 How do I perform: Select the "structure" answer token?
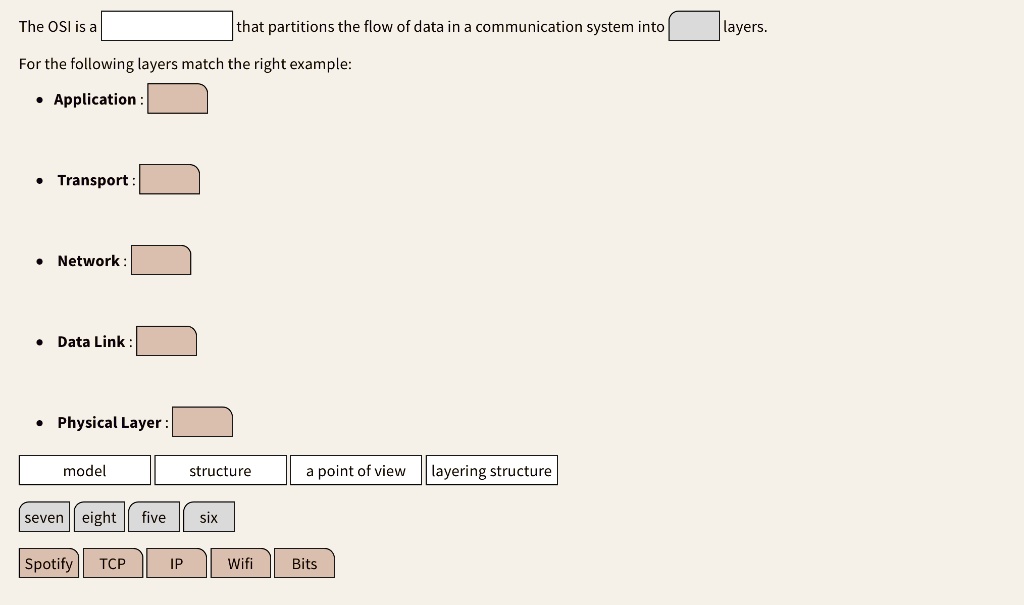(x=220, y=470)
